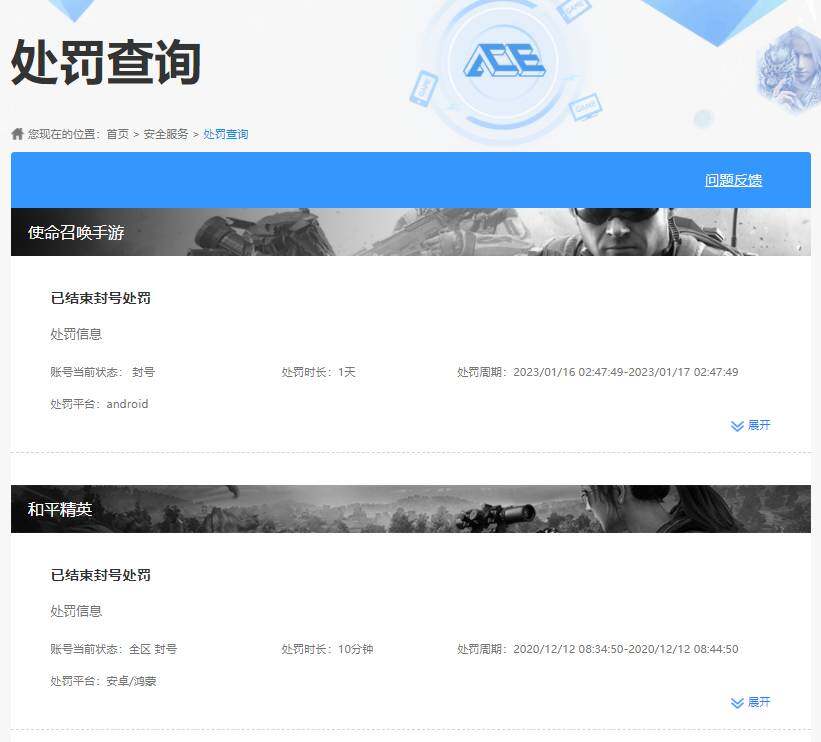Expand 和平精英 penalty details
This screenshot has height=742, width=821.
pos(751,702)
